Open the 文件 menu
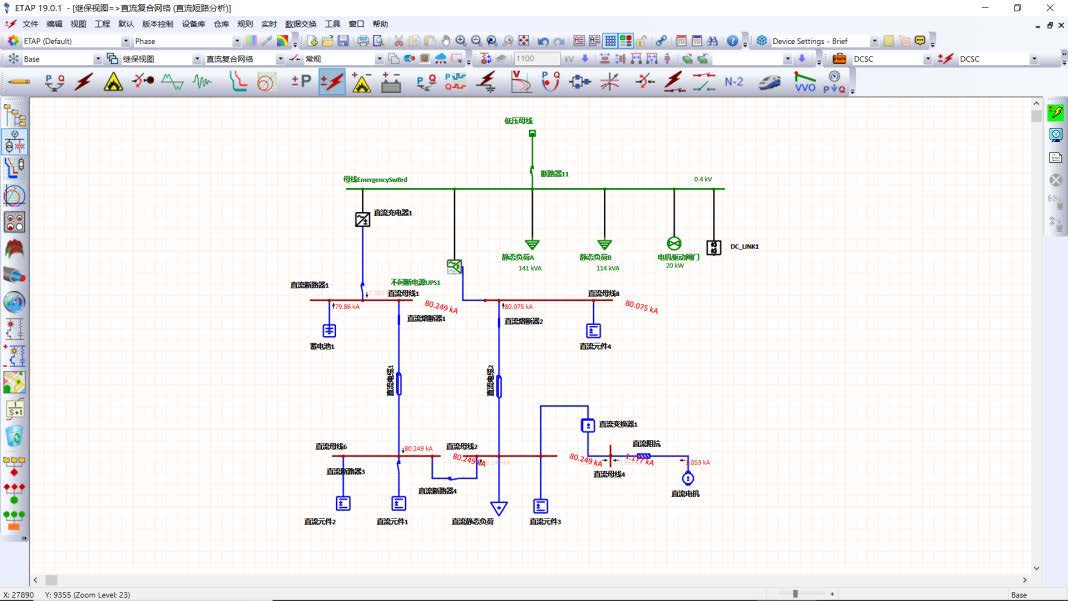The height and width of the screenshot is (601, 1068). click(30, 23)
